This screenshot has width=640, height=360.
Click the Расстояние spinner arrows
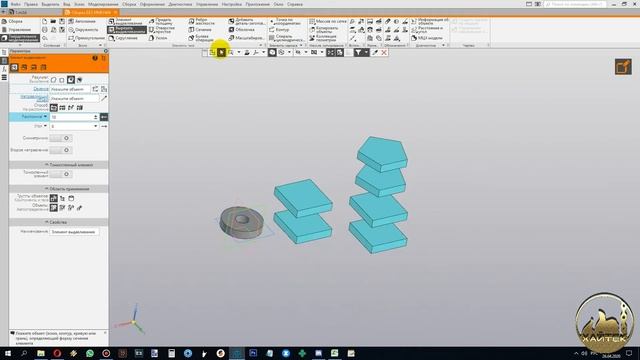point(96,117)
